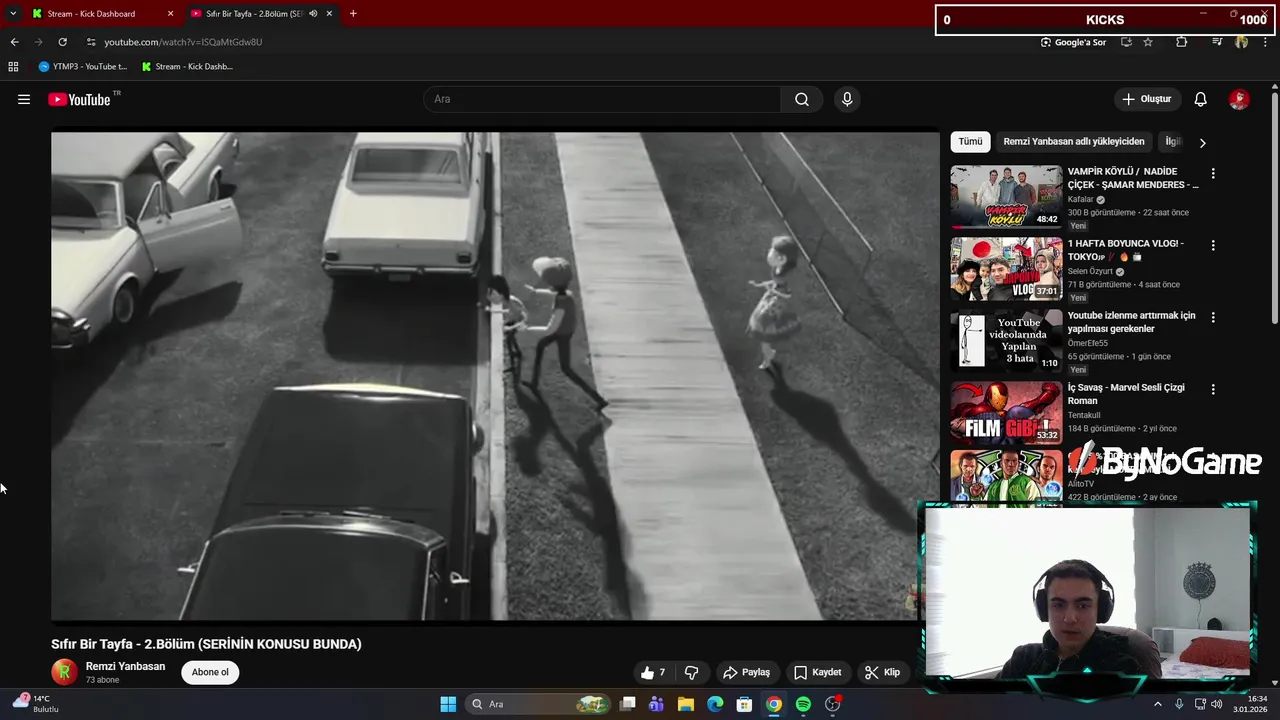Open the weather widget showing 14°C Bulutlu
Viewport: 1280px width, 720px height.
[36, 704]
